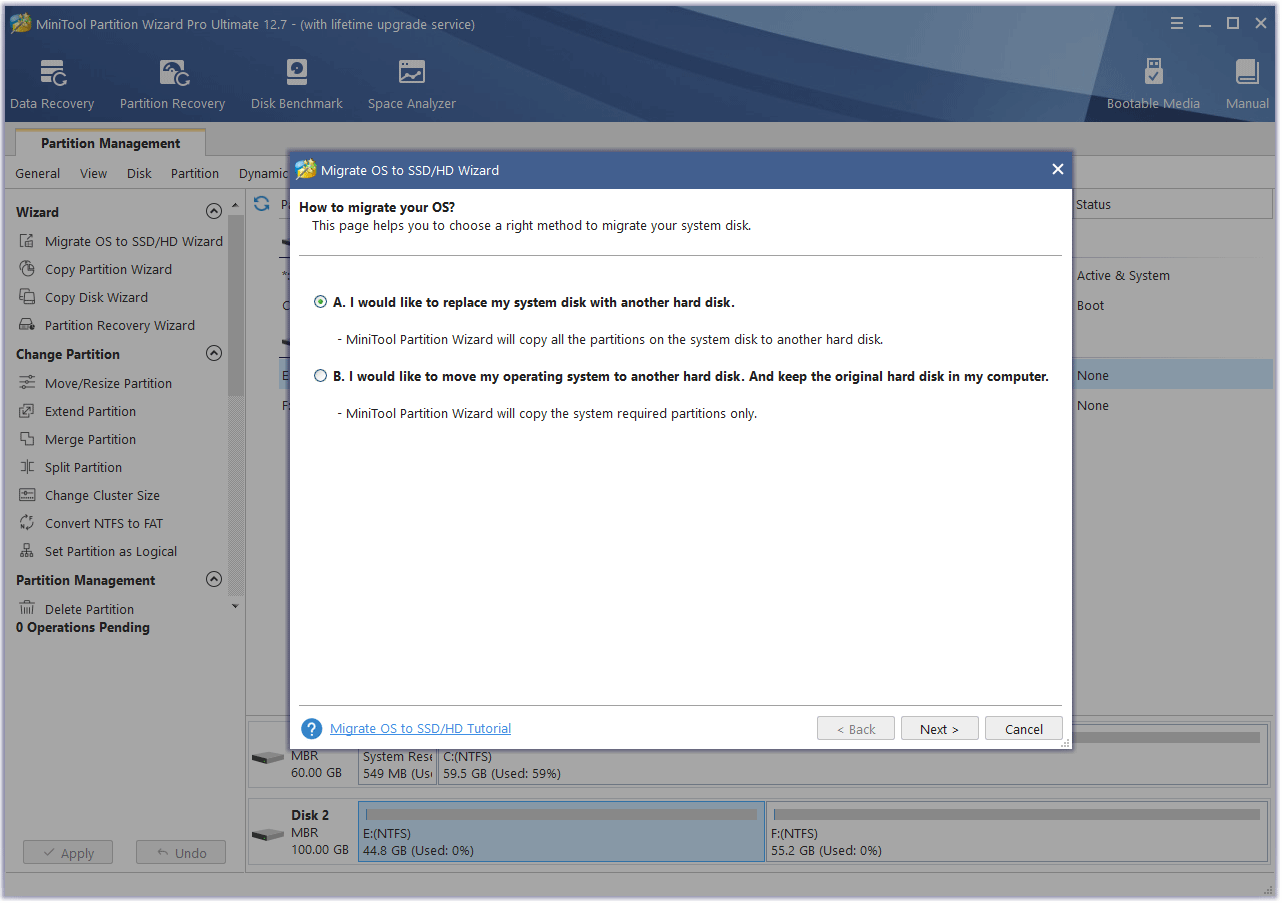Screen dimensions: 1282x903
Task: Click the Undo button
Action: [181, 853]
